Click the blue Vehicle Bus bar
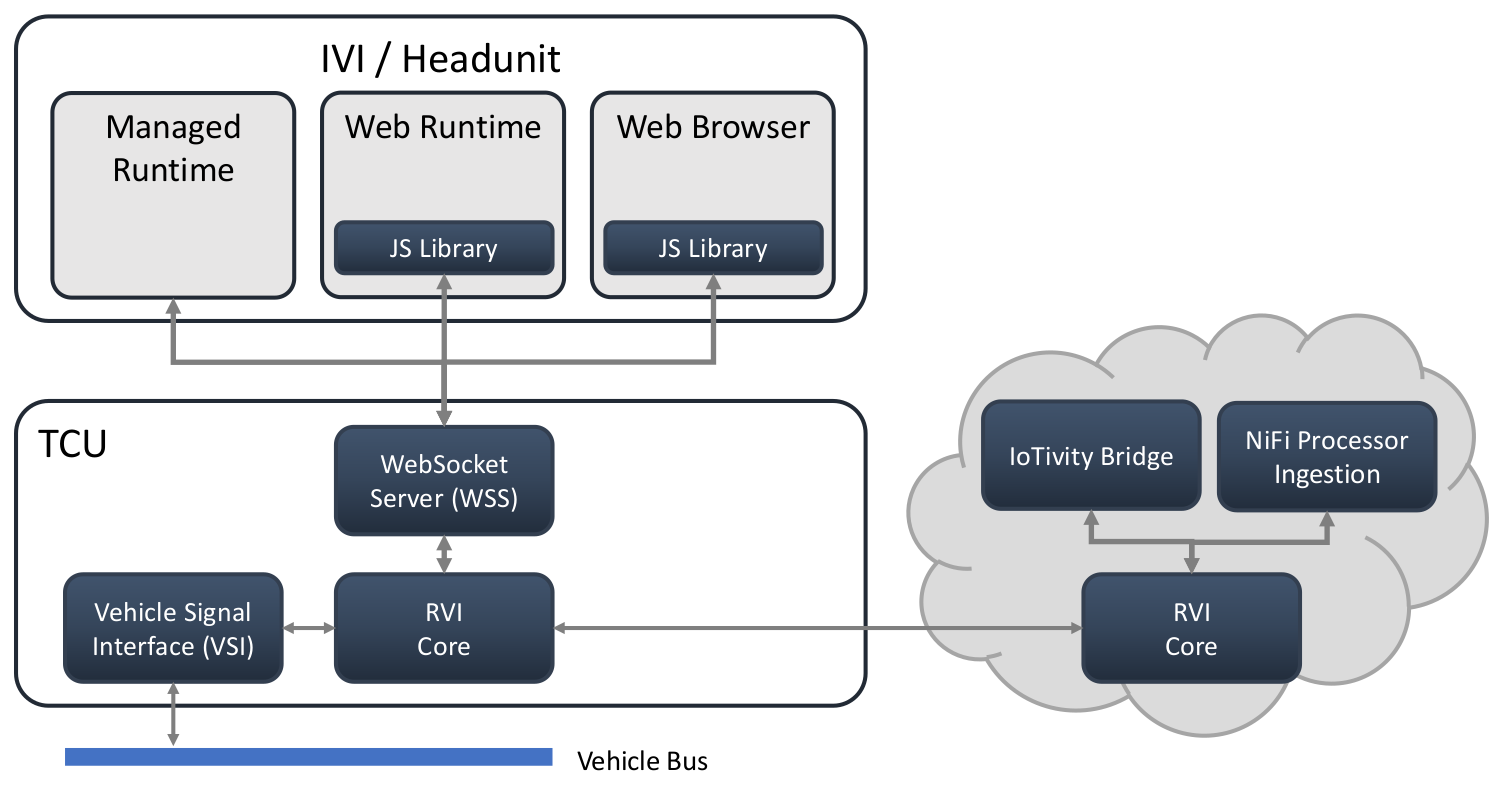The image size is (1508, 789). tap(308, 757)
